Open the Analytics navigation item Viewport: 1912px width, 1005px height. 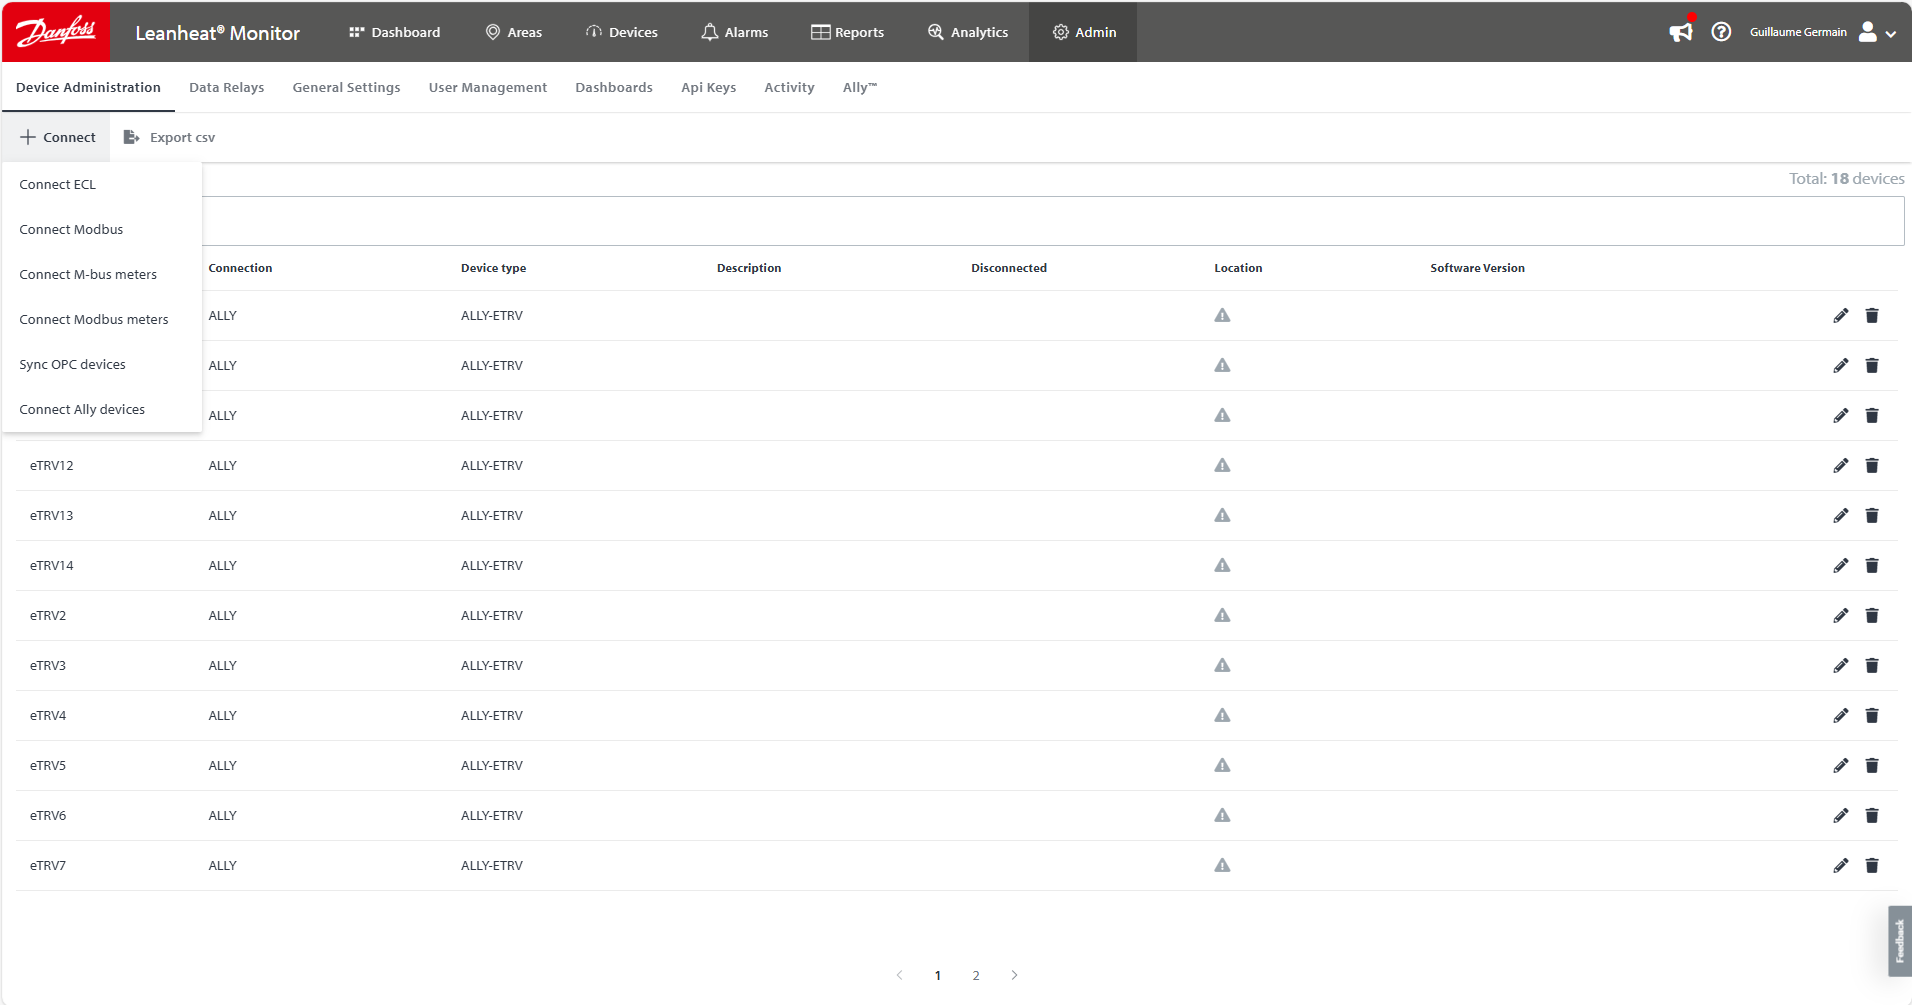click(x=968, y=32)
